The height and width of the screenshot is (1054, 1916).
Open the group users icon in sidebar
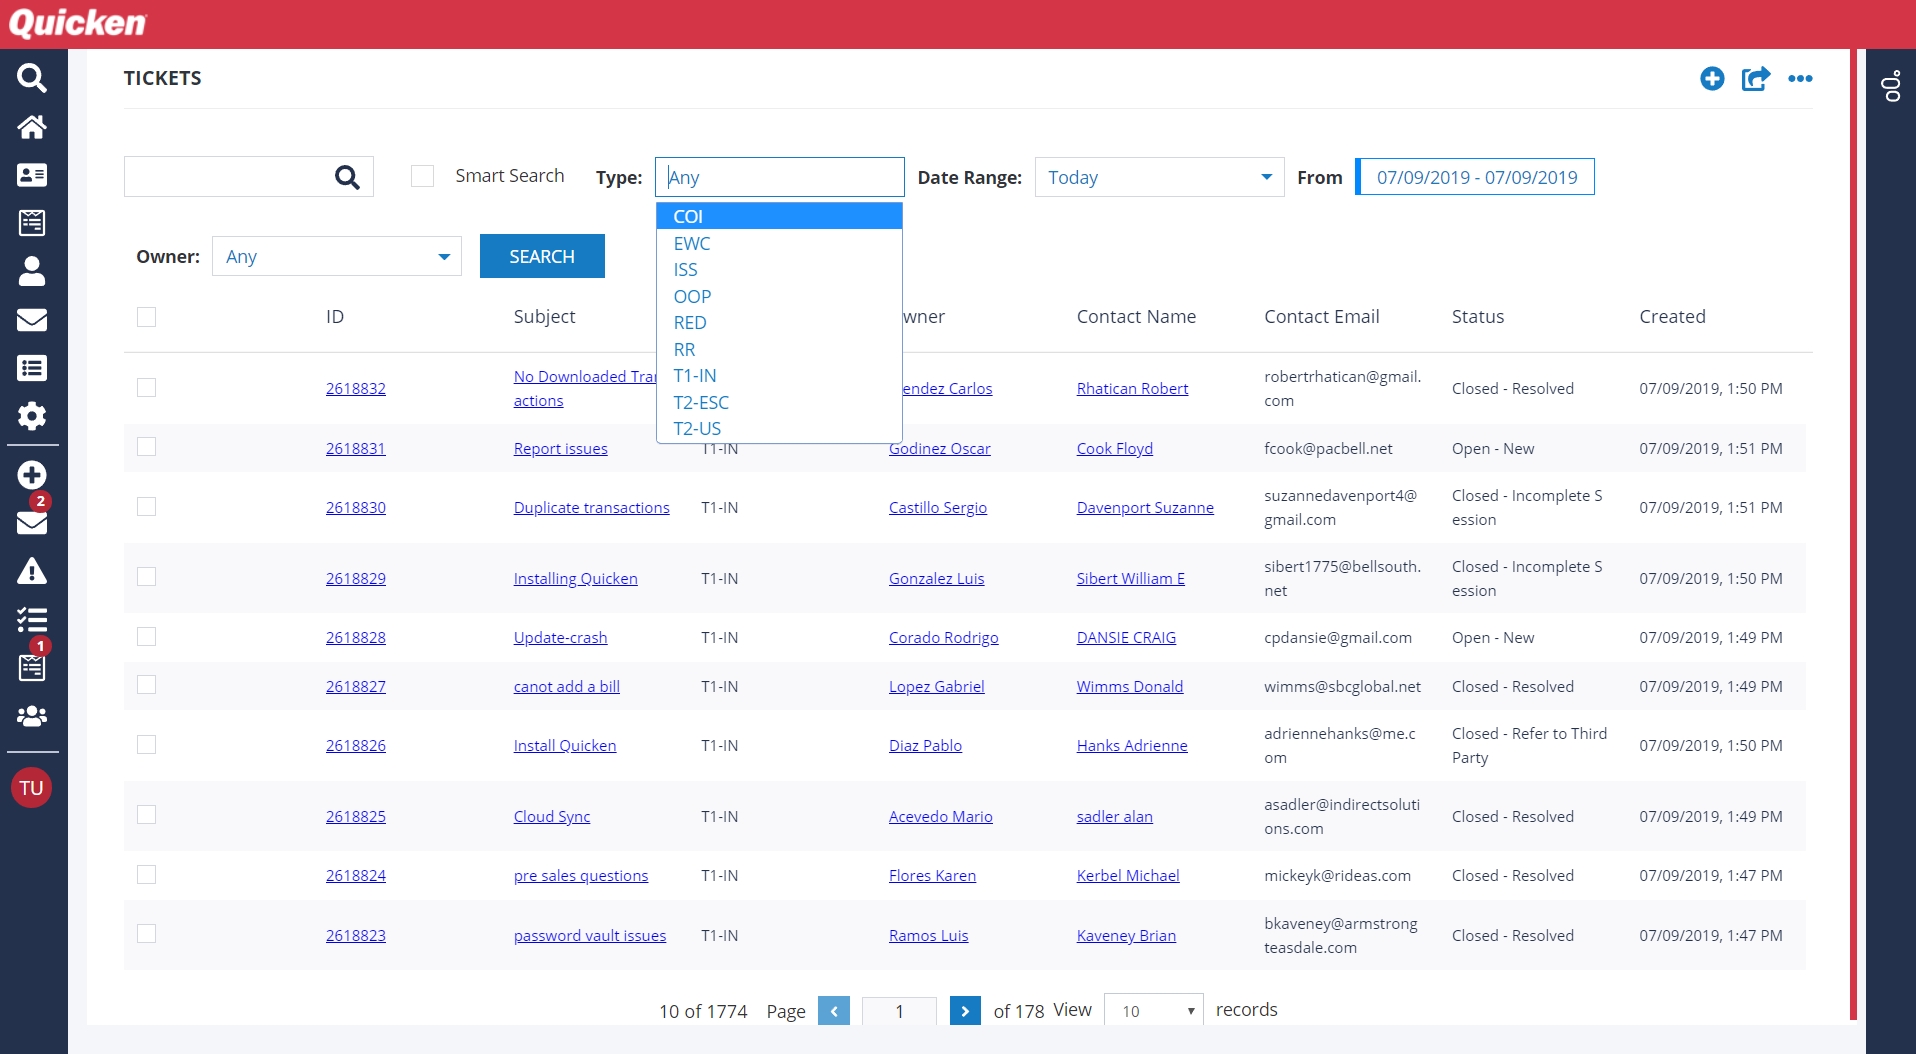(32, 716)
